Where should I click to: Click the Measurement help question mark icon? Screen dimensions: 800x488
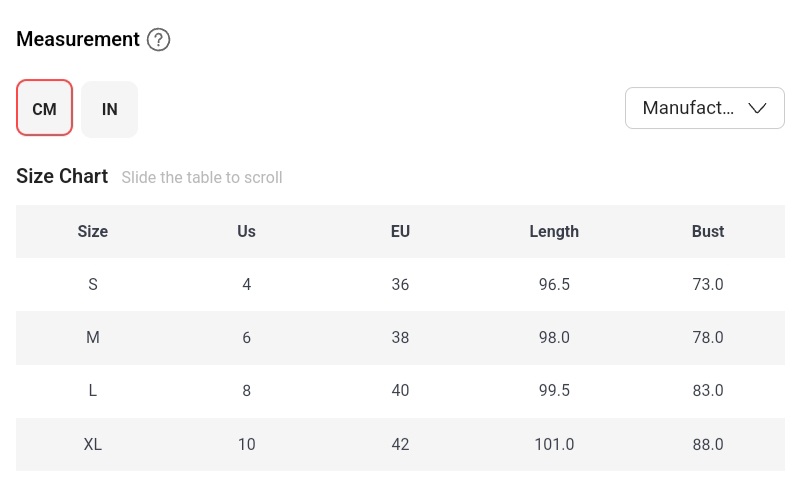pyautogui.click(x=159, y=40)
